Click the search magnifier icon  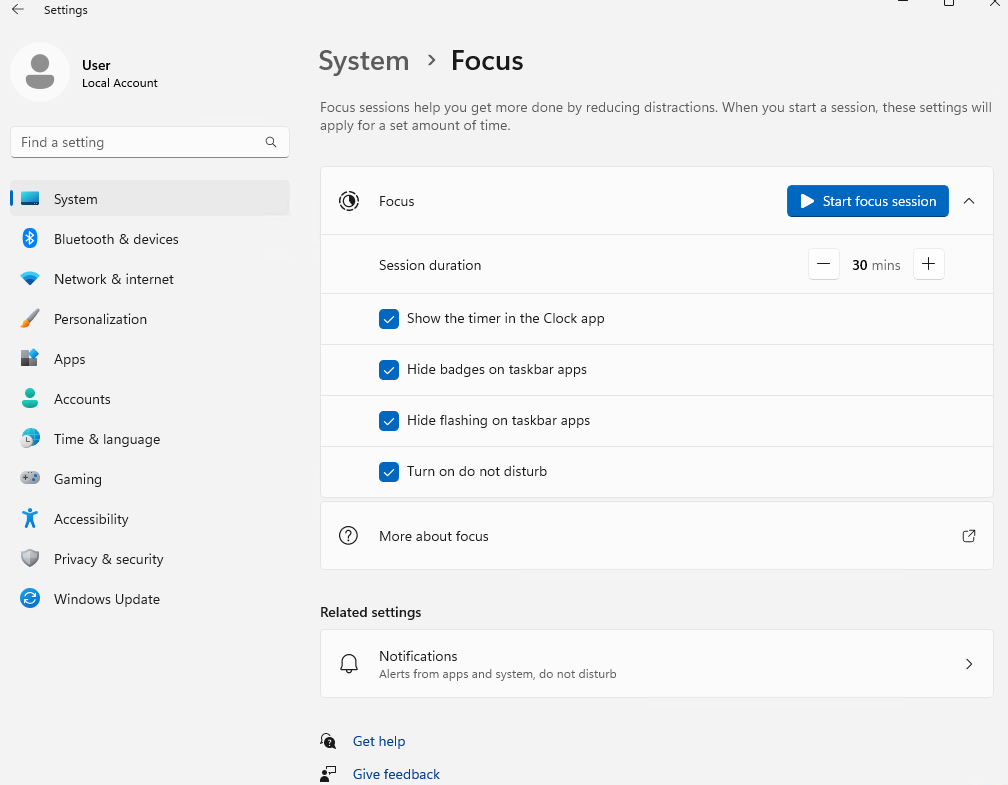(271, 142)
